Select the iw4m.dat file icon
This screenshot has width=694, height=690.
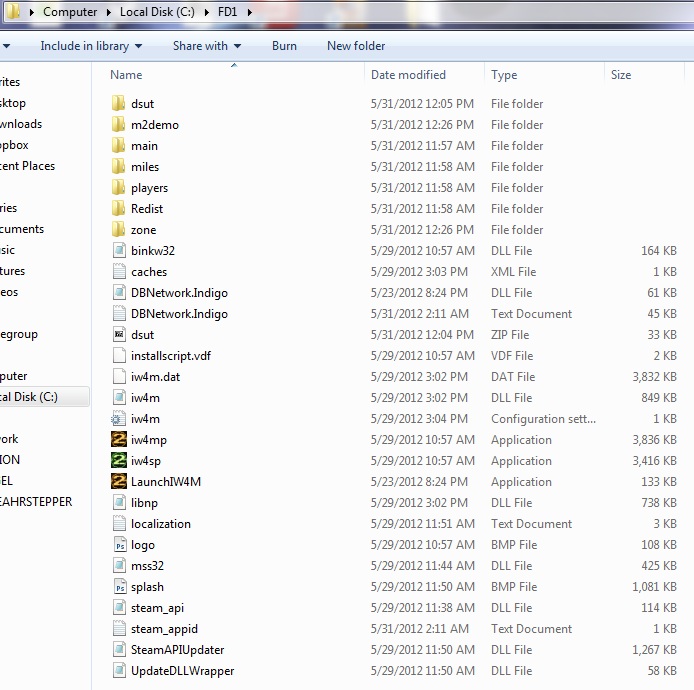tap(119, 377)
